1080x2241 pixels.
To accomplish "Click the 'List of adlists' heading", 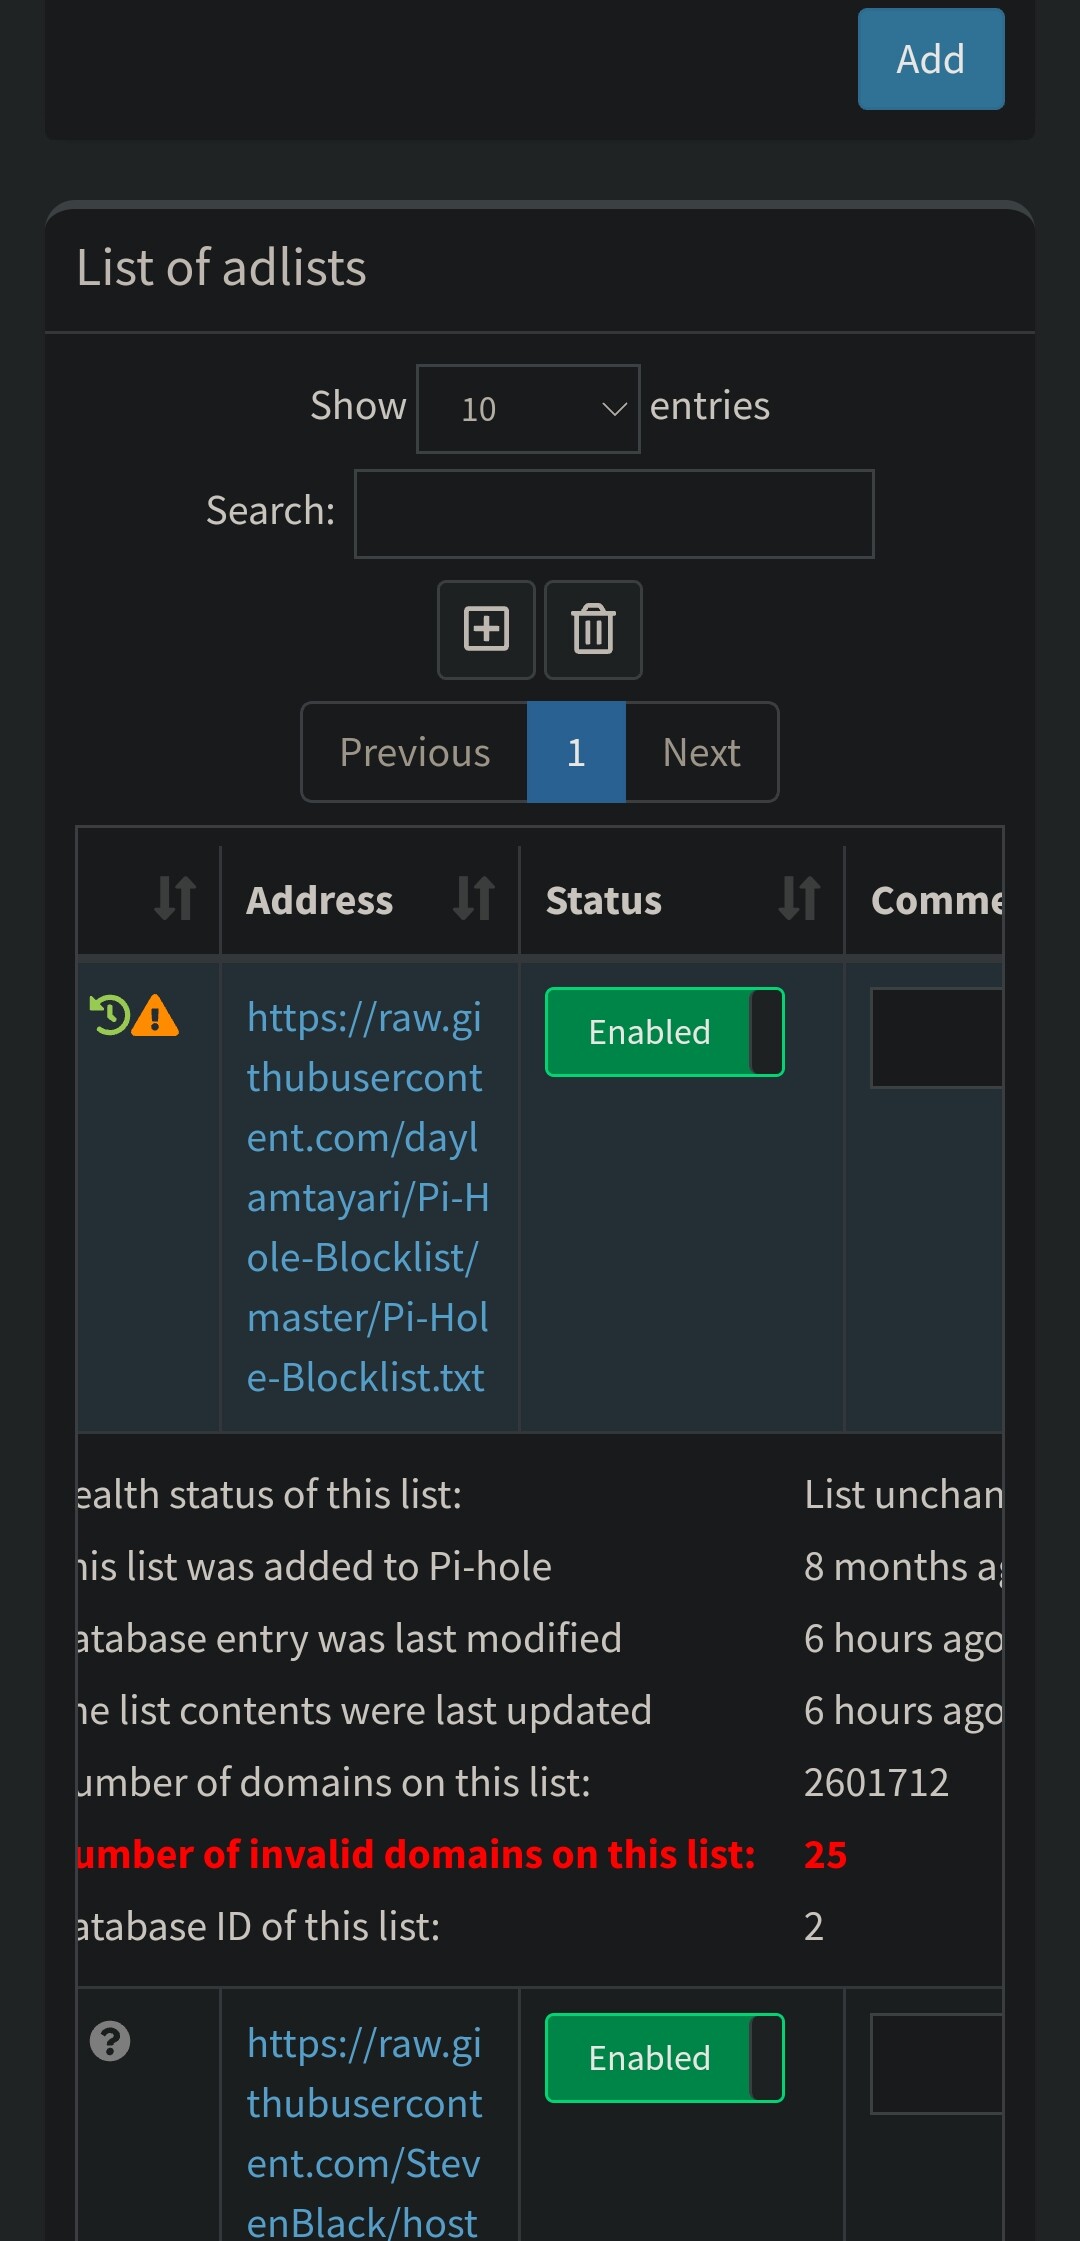I will point(222,268).
